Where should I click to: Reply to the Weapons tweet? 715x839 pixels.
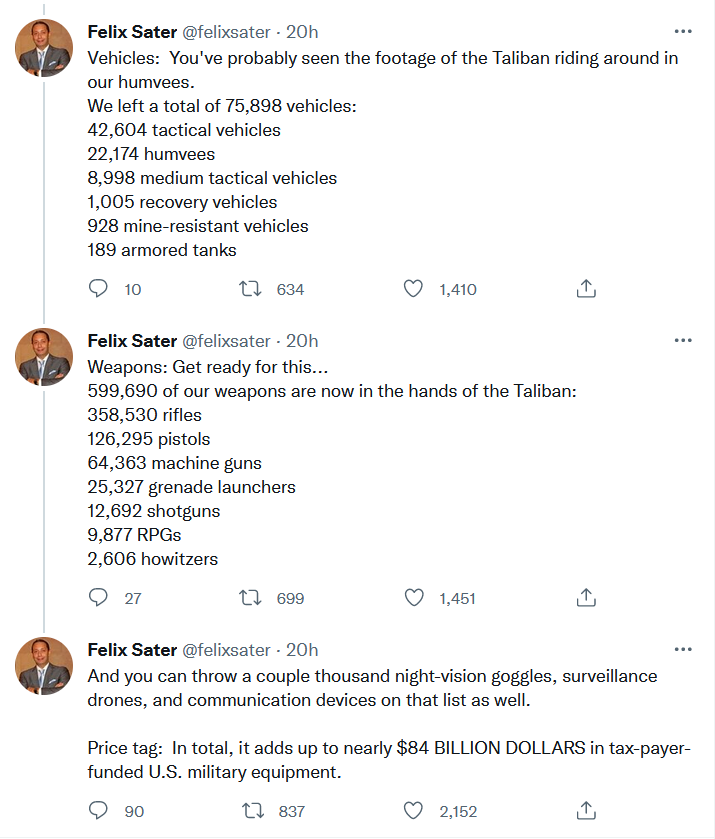click(x=98, y=598)
